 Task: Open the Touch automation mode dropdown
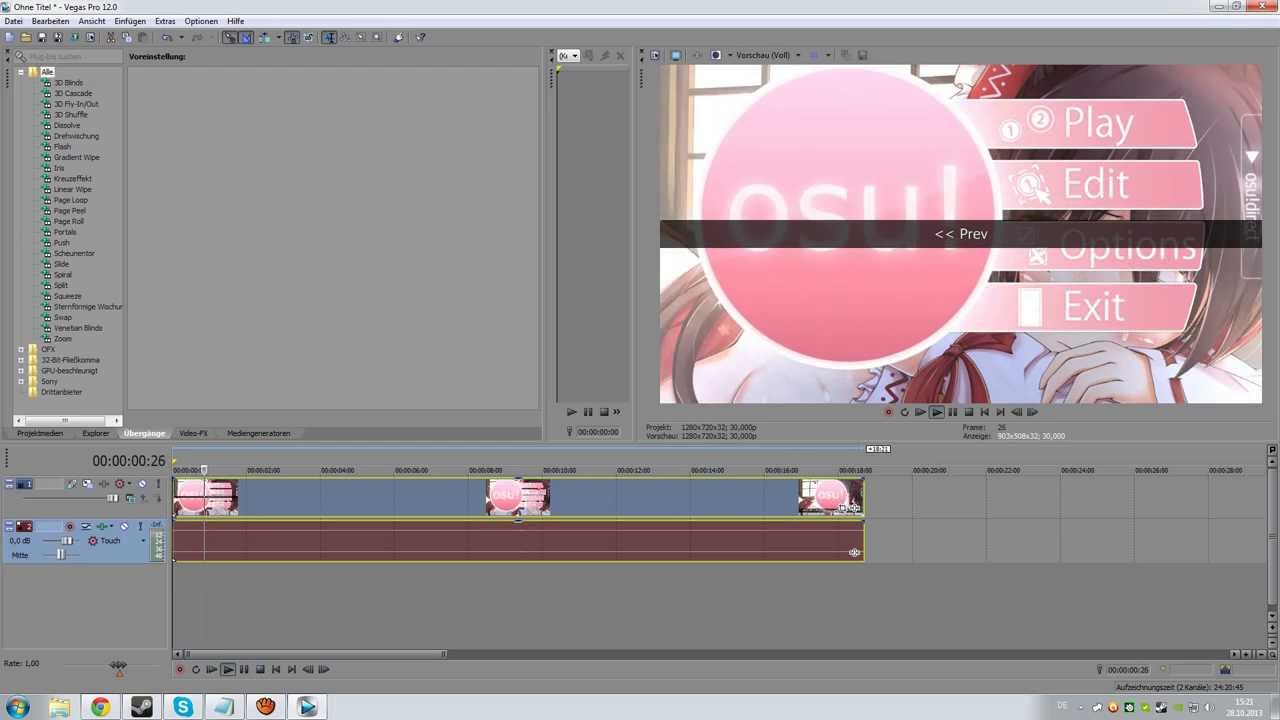coord(143,541)
